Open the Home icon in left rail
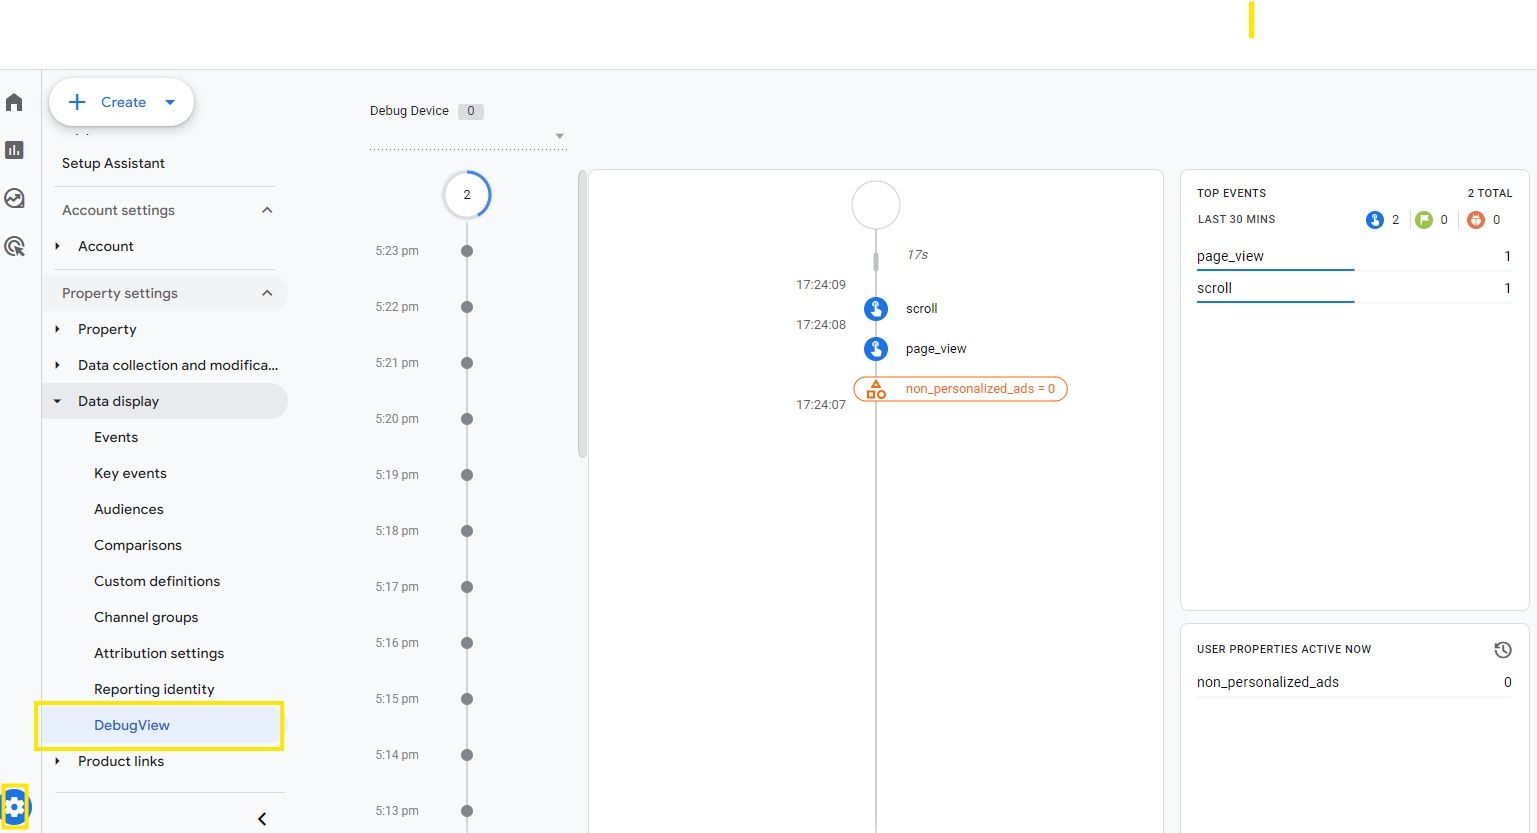1537x833 pixels. (14, 102)
